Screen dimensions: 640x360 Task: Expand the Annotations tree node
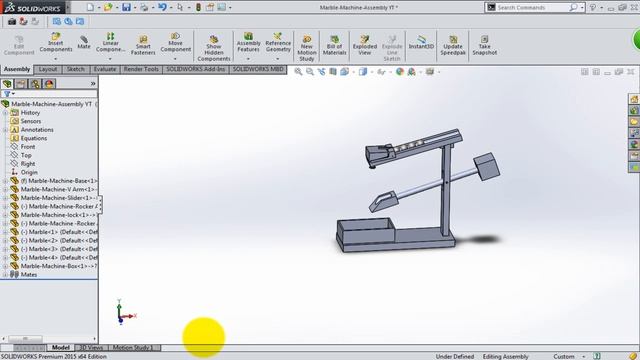click(5, 130)
